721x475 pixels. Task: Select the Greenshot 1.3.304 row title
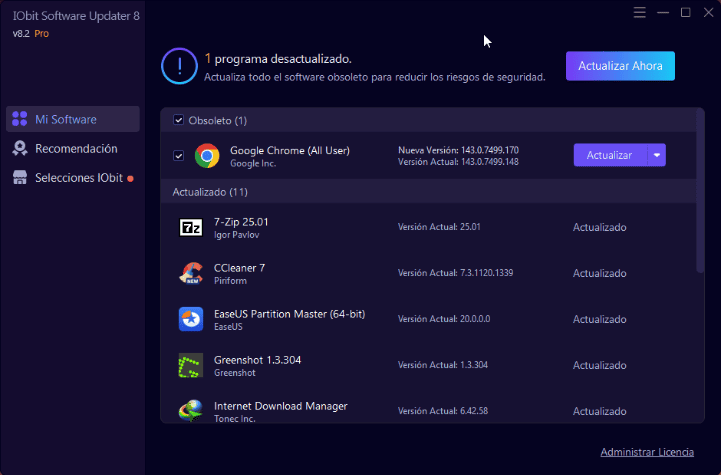coord(258,360)
